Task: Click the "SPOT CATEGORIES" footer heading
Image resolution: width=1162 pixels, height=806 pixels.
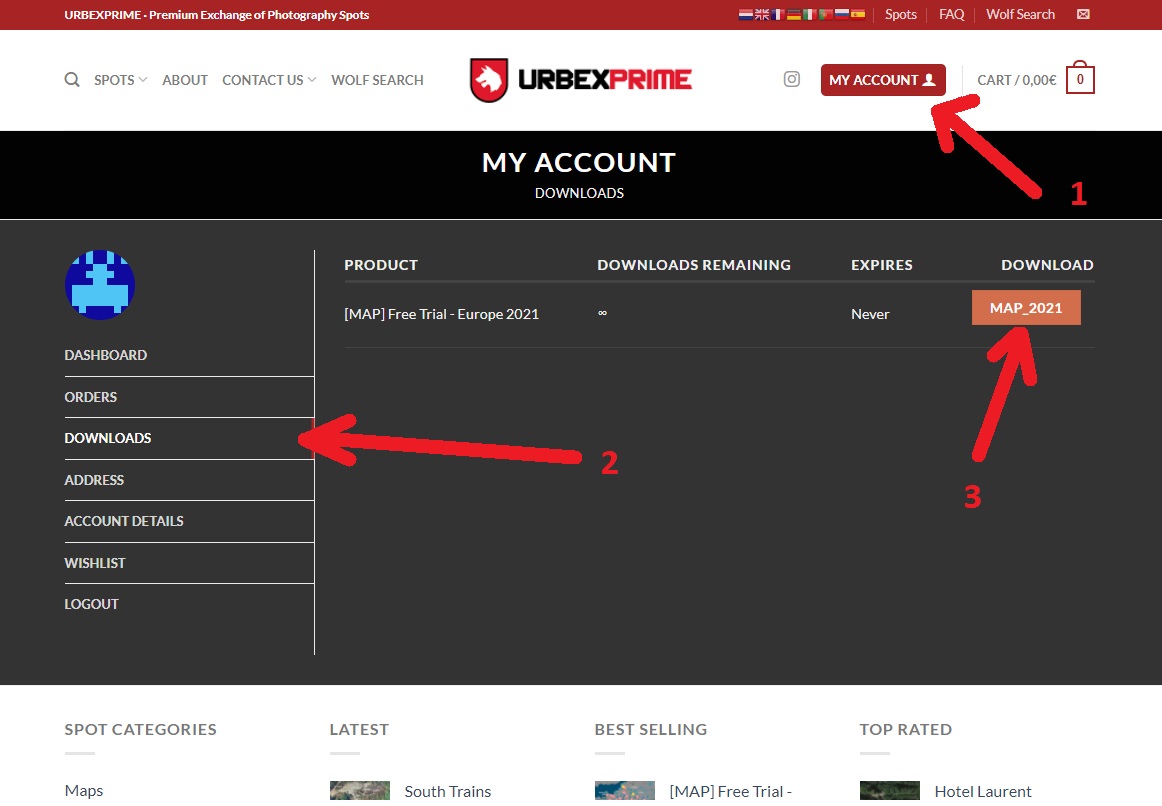Action: pos(141,729)
